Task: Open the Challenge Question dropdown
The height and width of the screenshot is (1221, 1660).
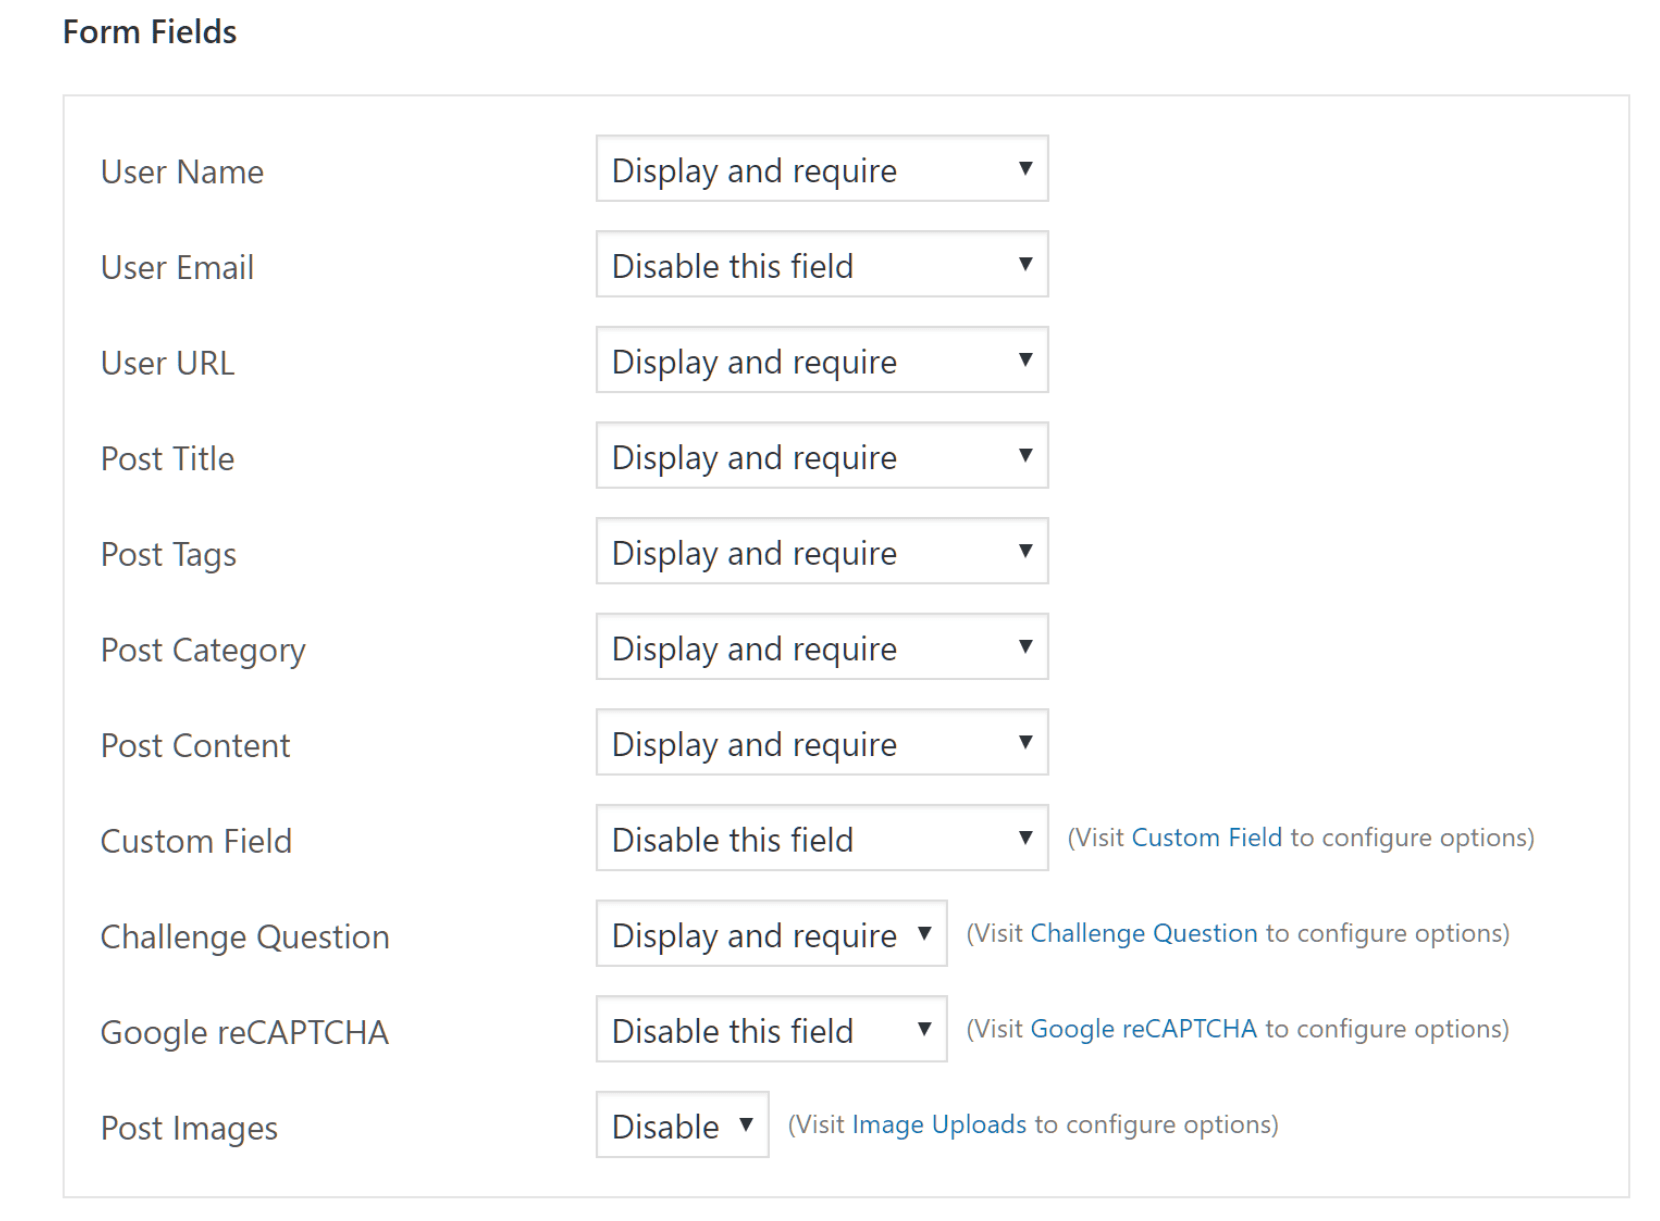Action: pos(771,934)
